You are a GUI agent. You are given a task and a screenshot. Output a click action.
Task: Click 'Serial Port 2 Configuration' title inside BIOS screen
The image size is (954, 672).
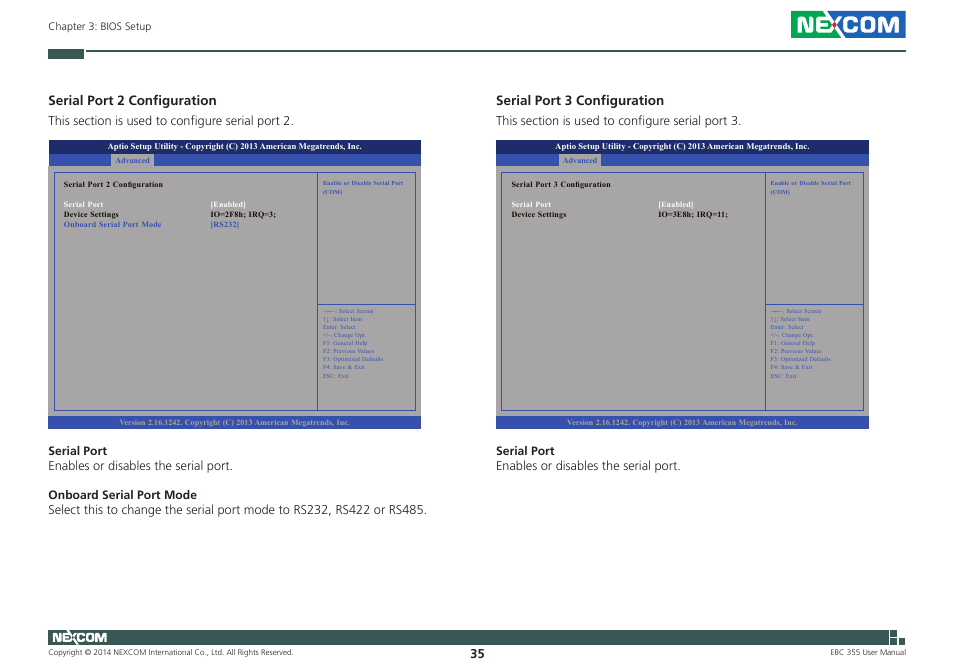[x=113, y=184]
